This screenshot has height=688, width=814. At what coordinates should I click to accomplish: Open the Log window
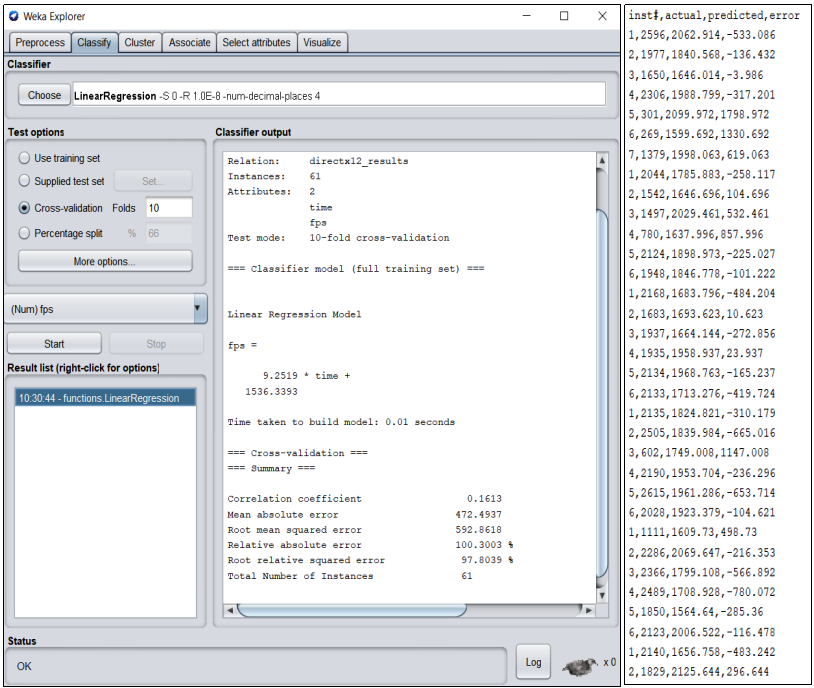(533, 661)
